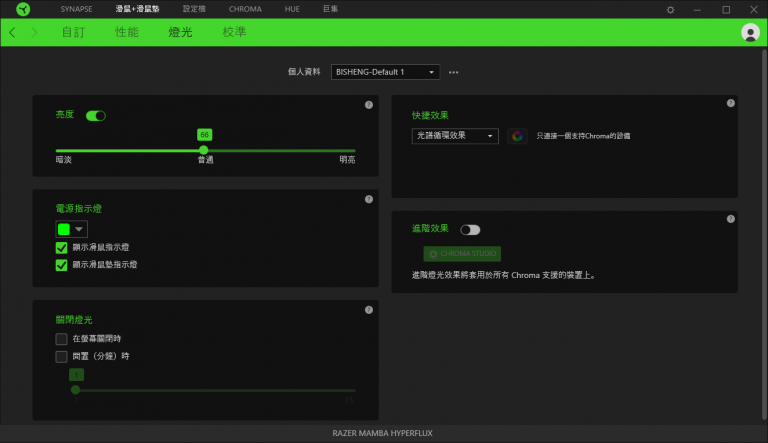
Task: Check 閒置（分鐘）時 checkbox
Action: 61,356
